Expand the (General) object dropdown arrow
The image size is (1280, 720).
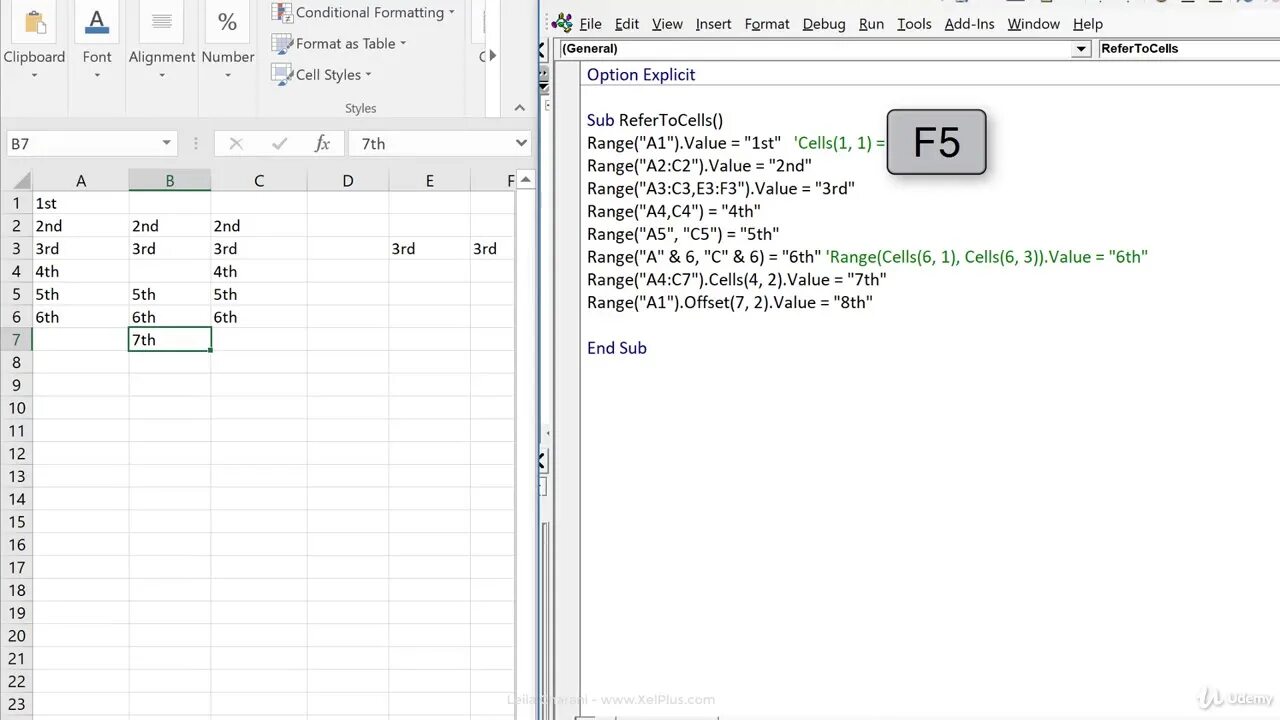(x=1081, y=49)
